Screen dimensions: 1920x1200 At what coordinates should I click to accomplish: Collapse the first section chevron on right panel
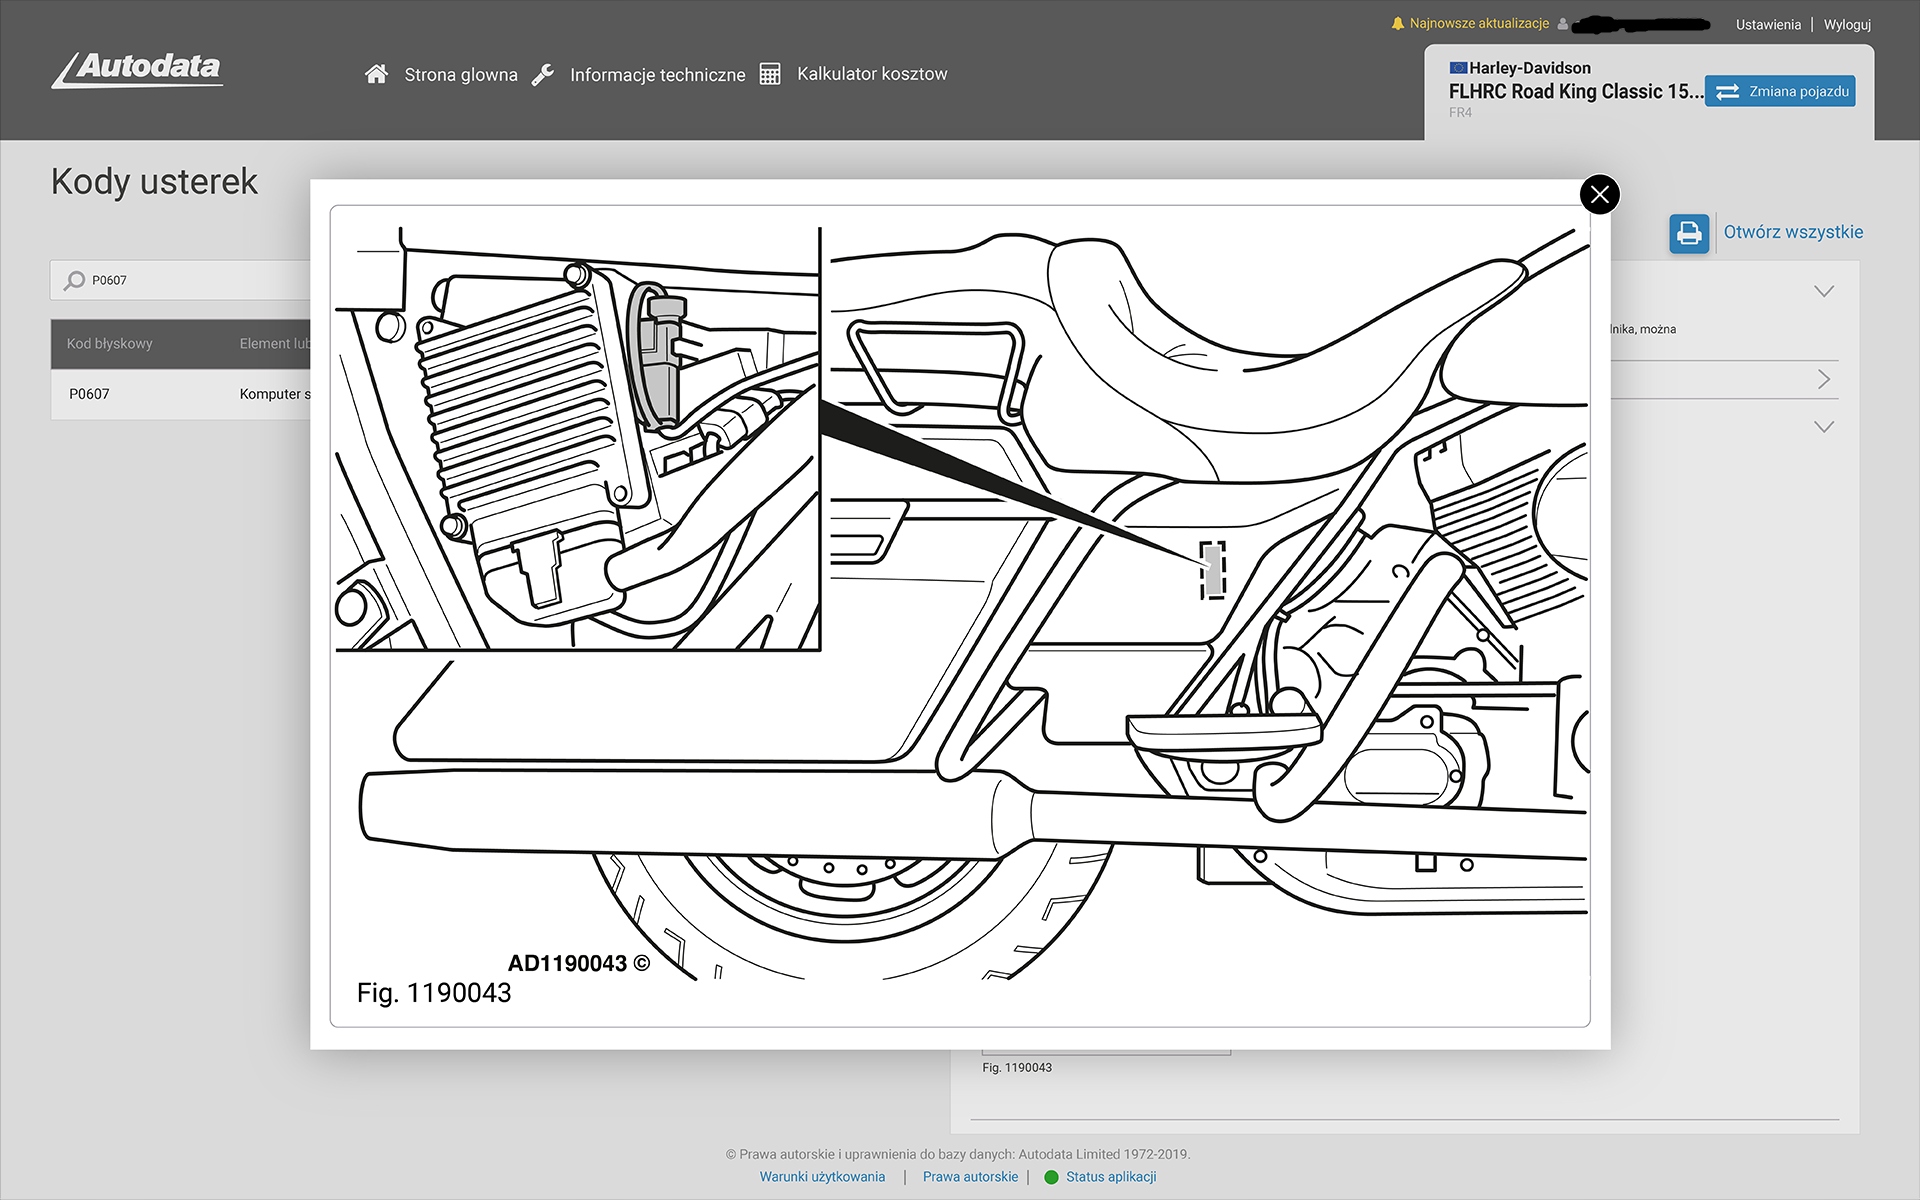[x=1823, y=291]
